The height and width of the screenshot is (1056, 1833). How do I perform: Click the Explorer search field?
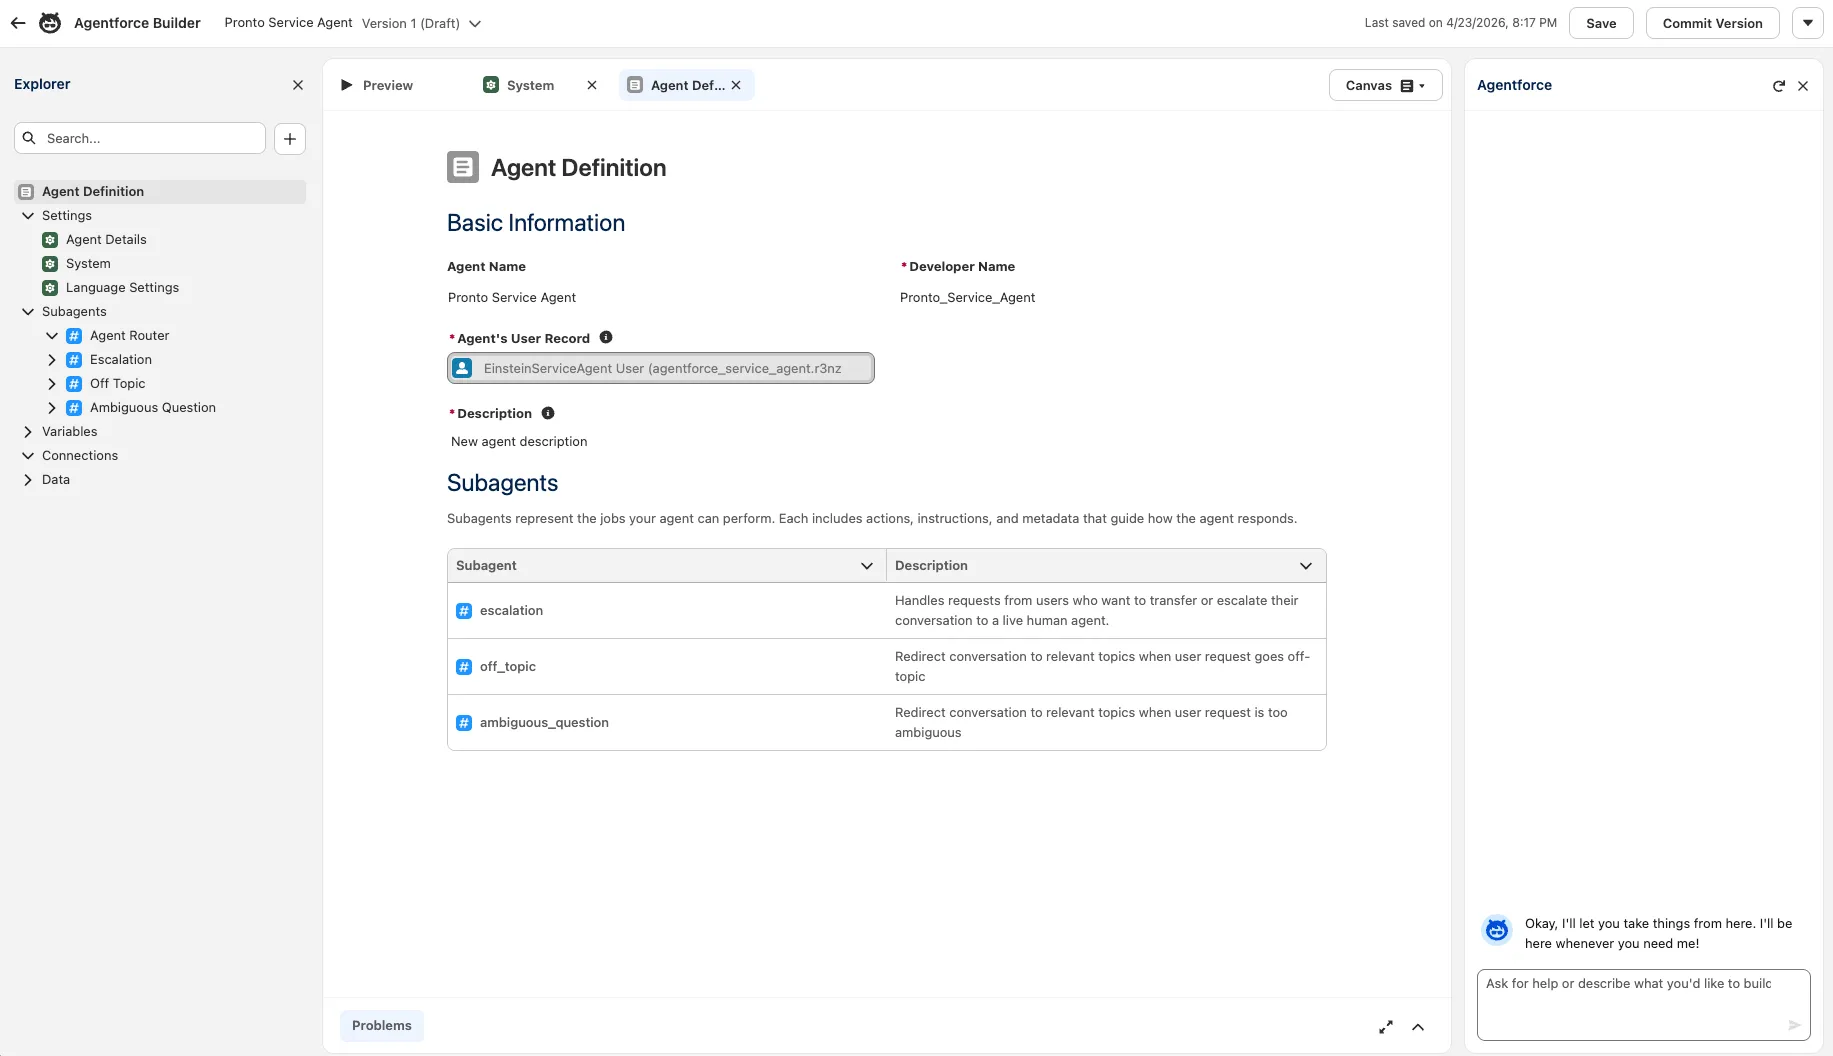(150, 139)
